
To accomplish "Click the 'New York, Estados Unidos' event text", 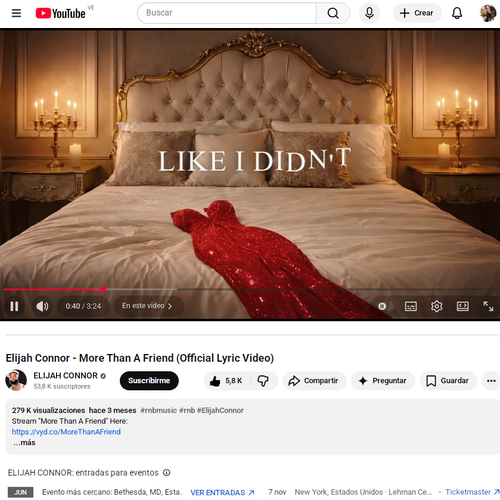I will click(363, 492).
